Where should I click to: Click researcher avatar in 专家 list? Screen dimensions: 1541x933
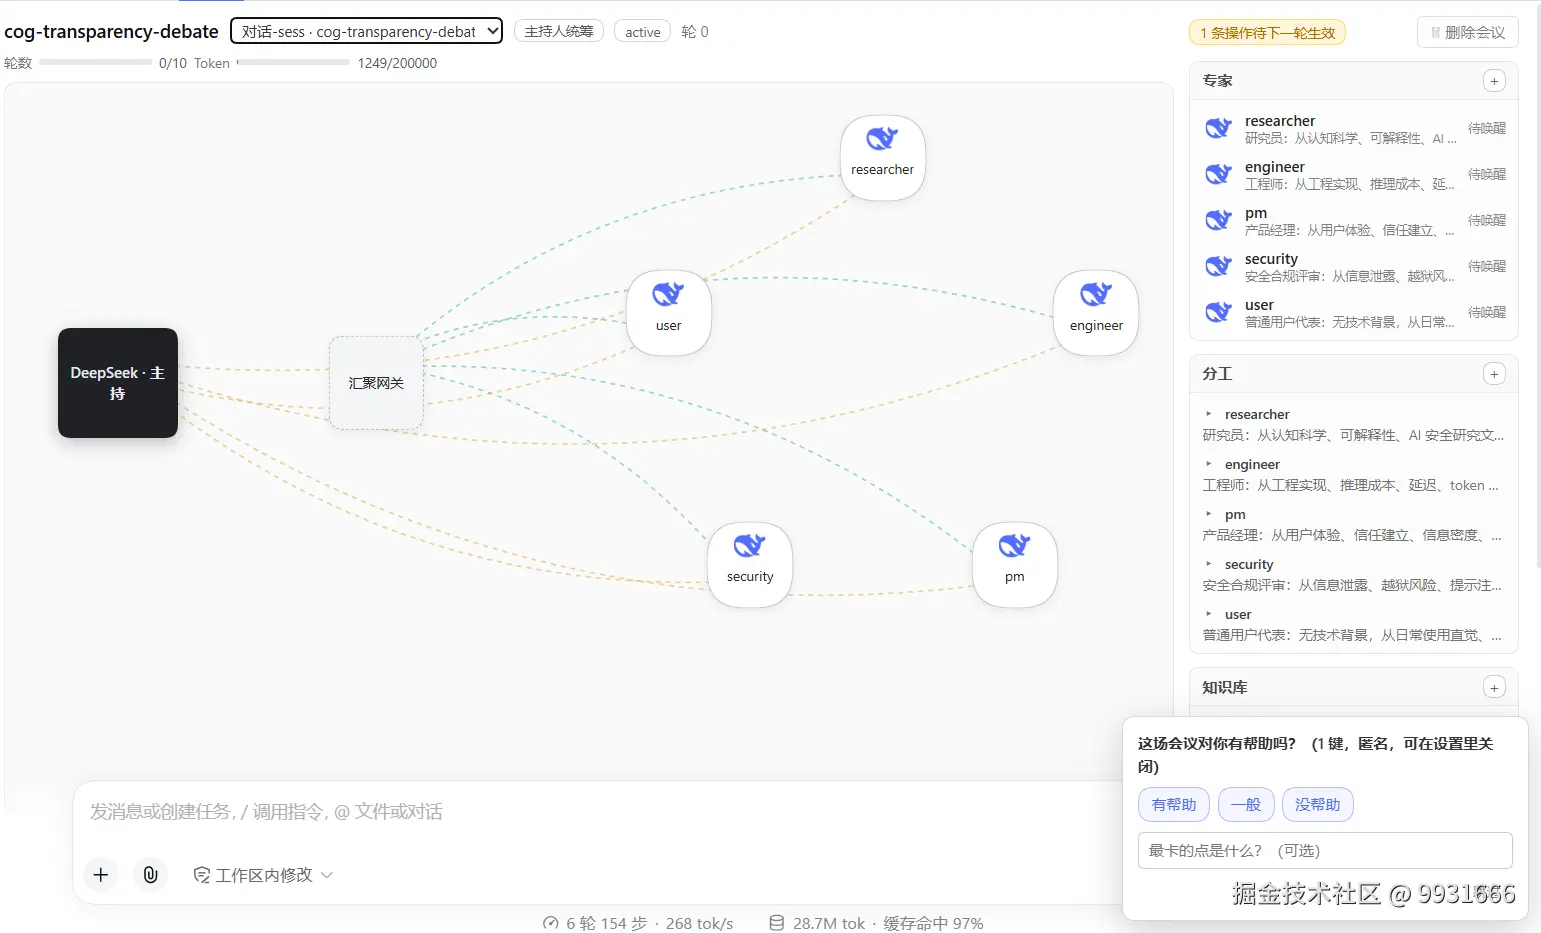(x=1218, y=128)
